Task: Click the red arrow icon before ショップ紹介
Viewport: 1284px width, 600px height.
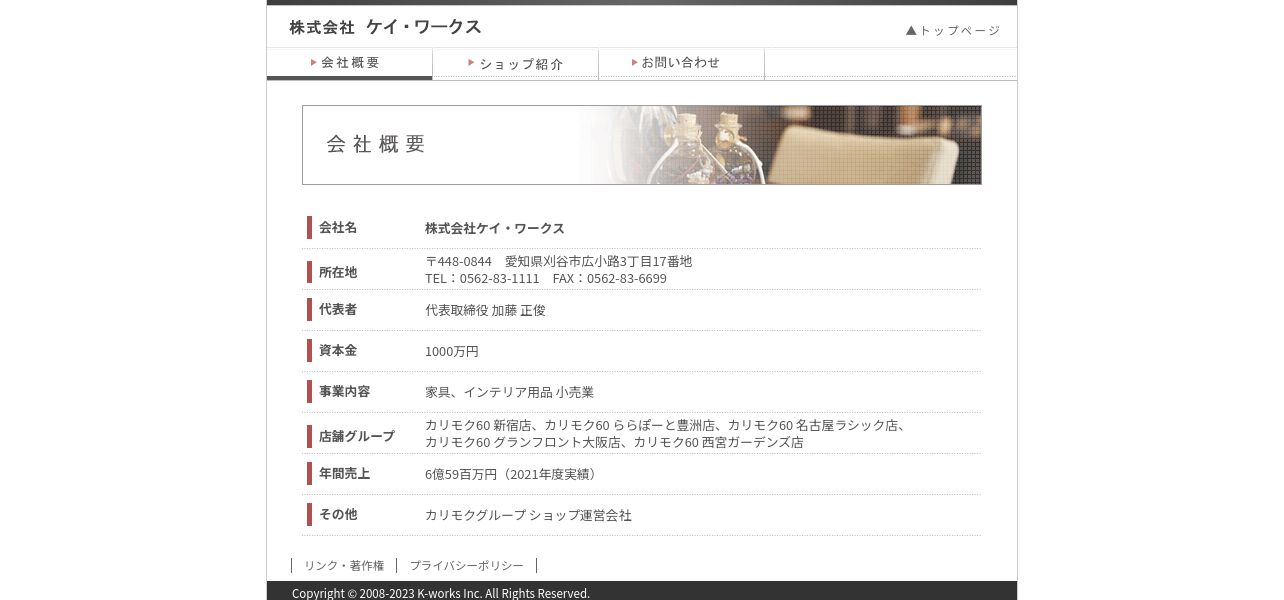Action: 471,62
